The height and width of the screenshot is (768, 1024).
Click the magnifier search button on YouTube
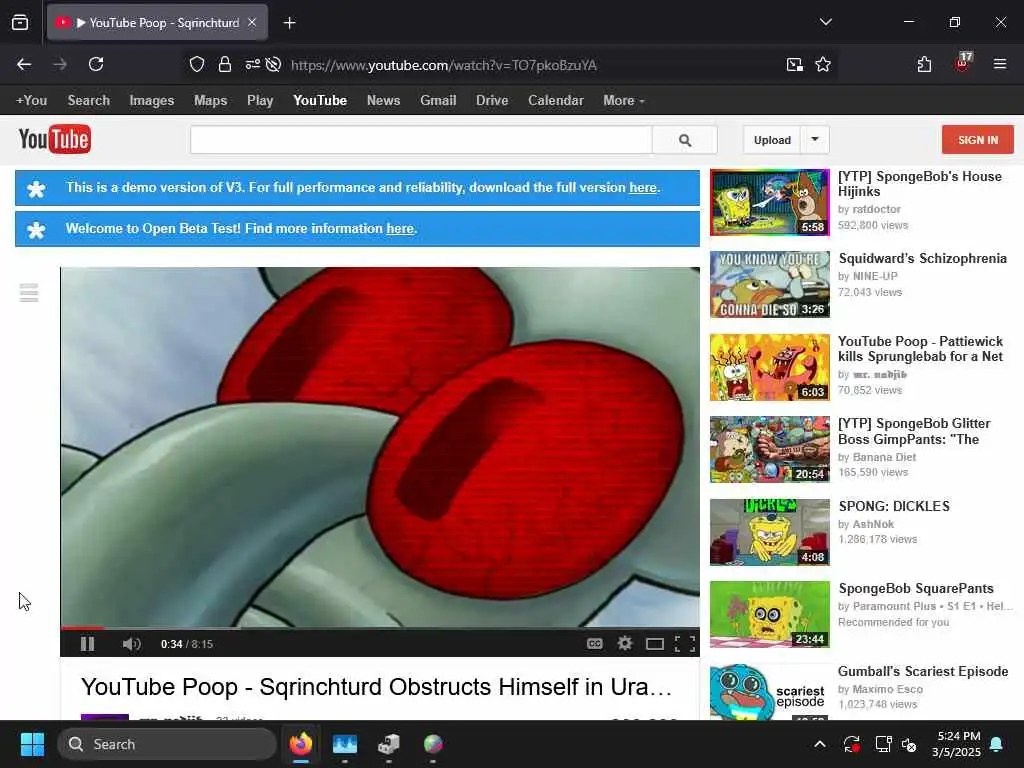[x=684, y=140]
